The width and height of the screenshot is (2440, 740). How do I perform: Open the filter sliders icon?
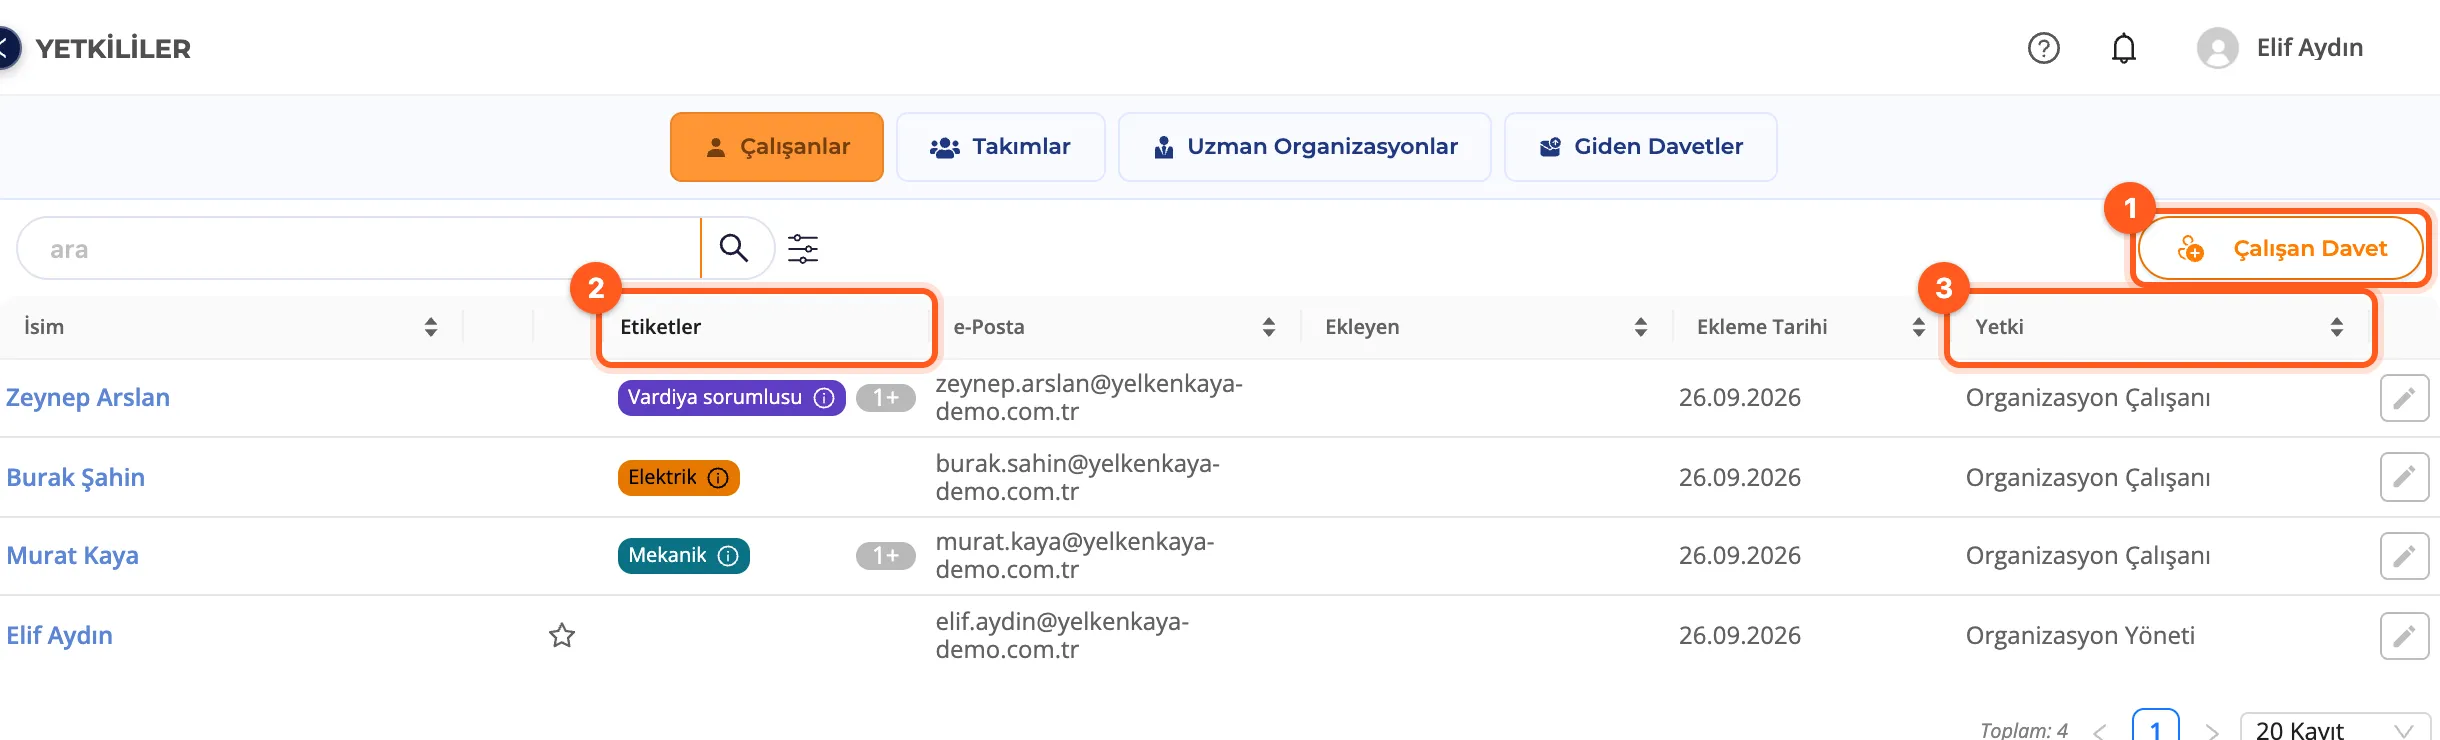(x=803, y=248)
